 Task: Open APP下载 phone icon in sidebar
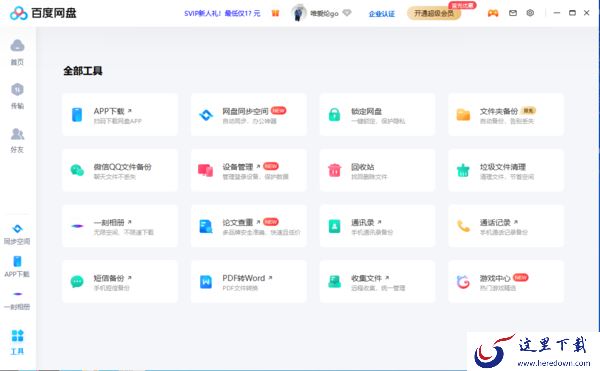point(17,261)
